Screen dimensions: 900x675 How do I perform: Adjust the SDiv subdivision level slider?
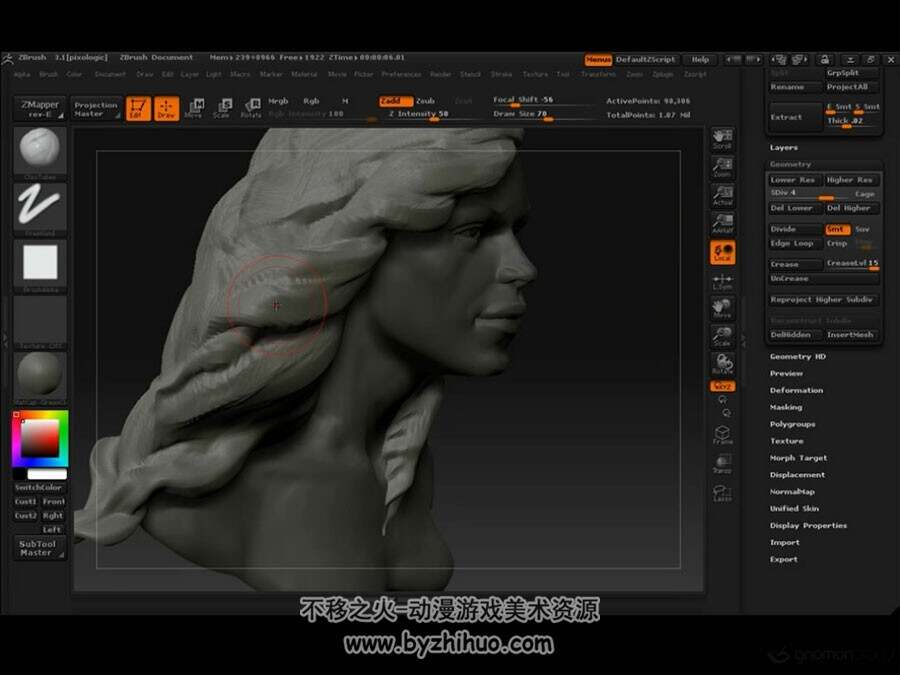pos(810,193)
